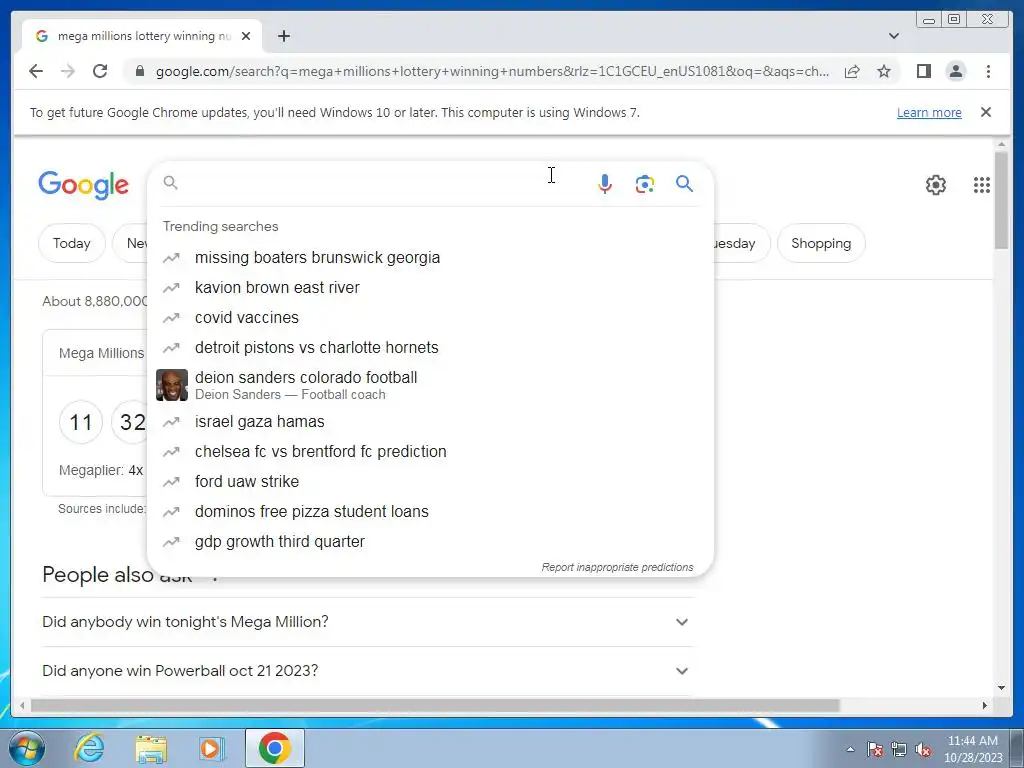Start search by voice microphone
Viewport: 1024px width, 768px height.
(x=605, y=184)
